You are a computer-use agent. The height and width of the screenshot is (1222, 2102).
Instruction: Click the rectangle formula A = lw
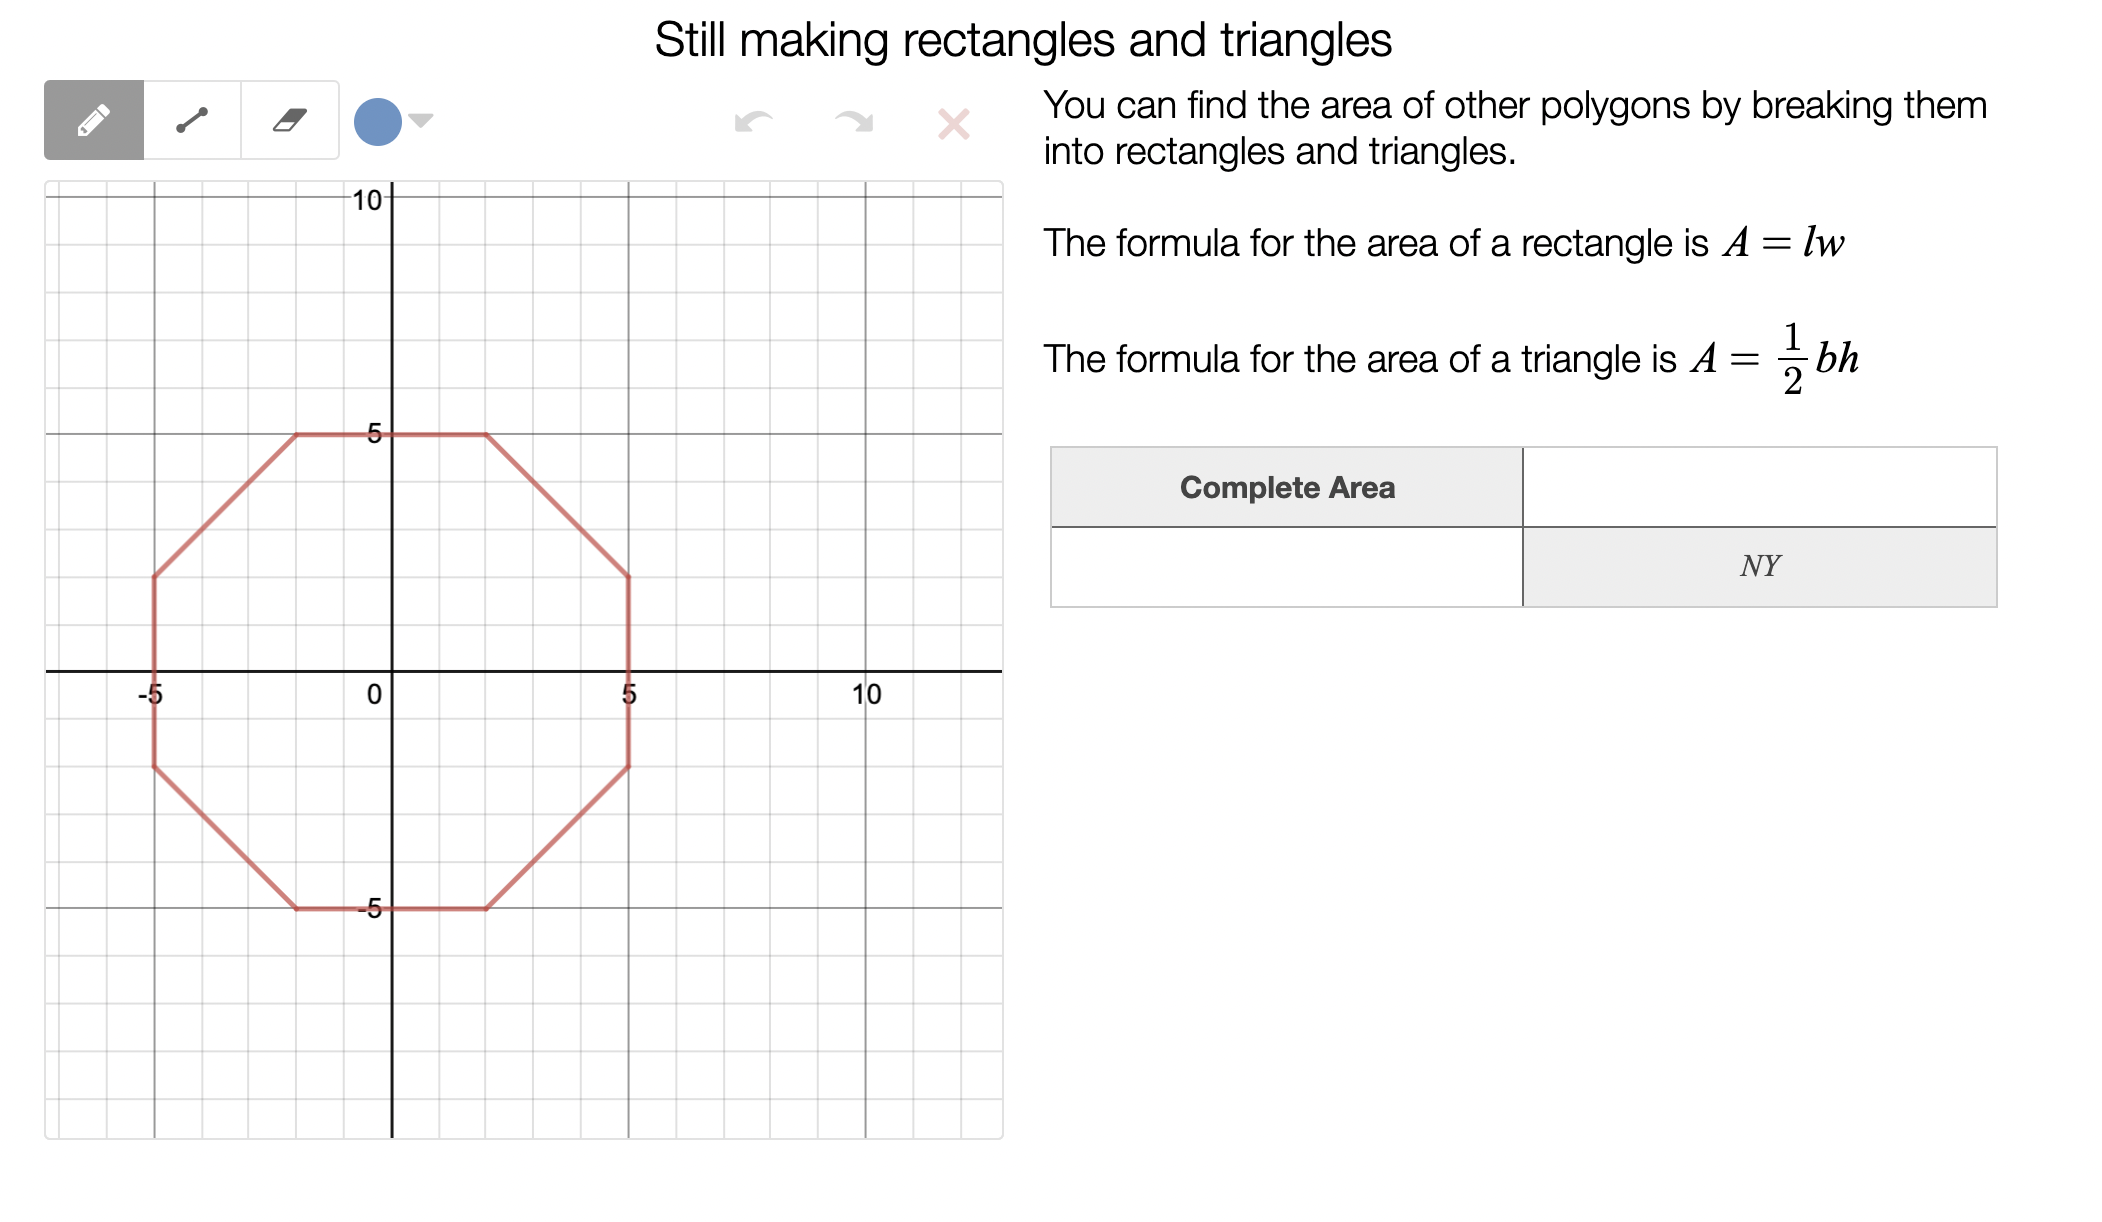1783,243
